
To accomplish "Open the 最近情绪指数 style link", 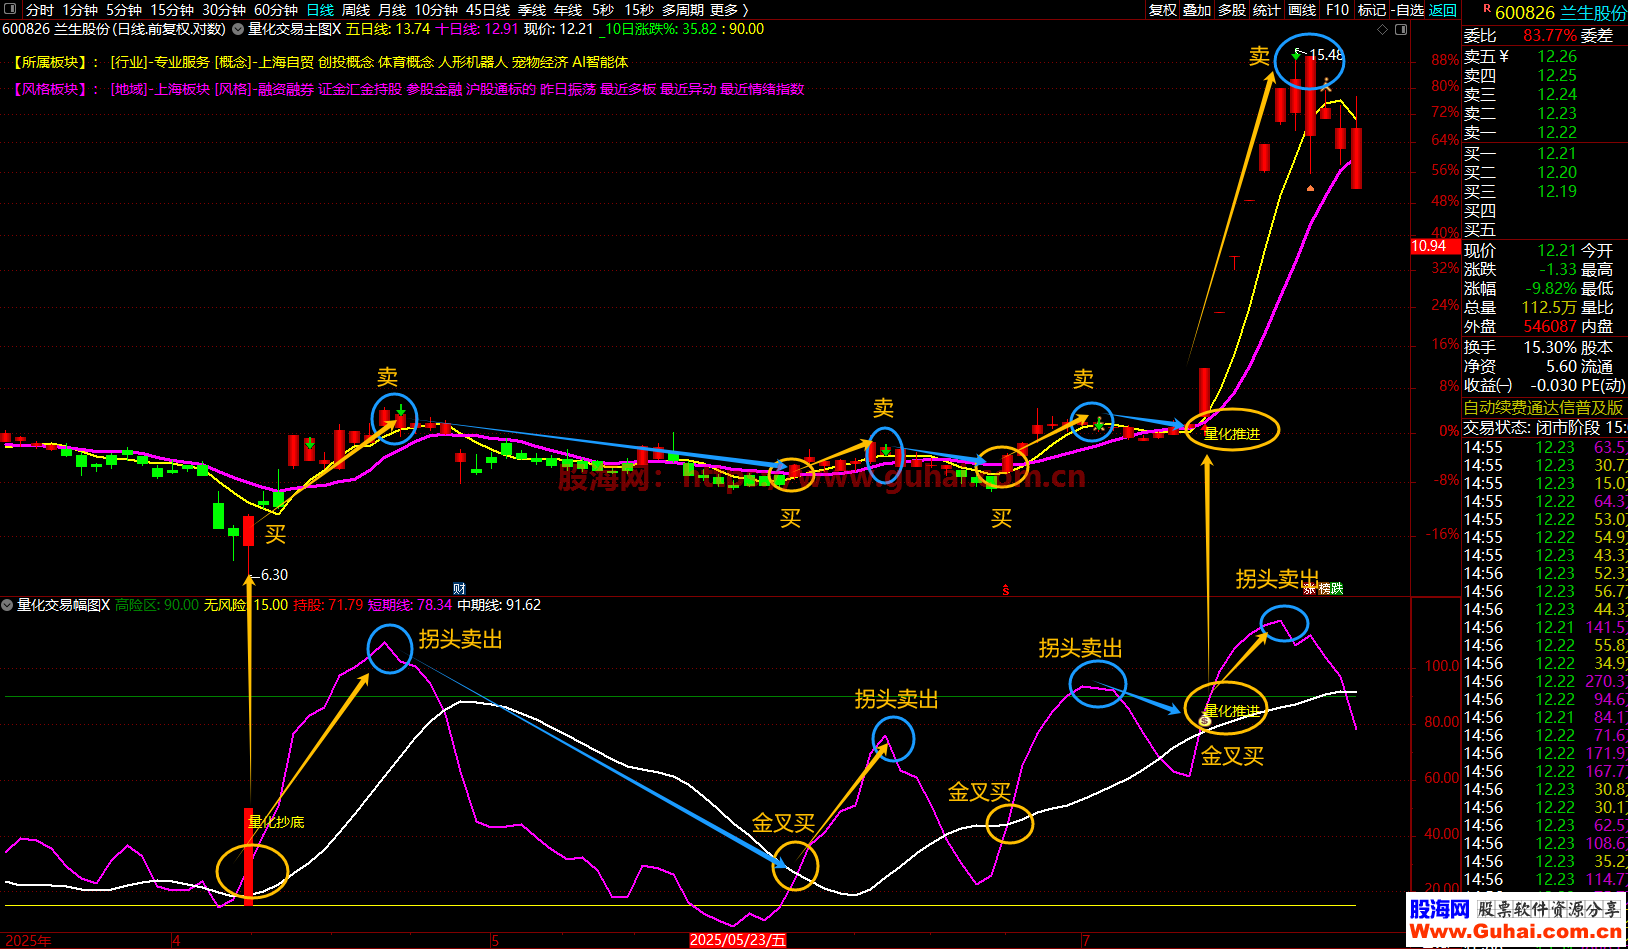I will pyautogui.click(x=762, y=89).
